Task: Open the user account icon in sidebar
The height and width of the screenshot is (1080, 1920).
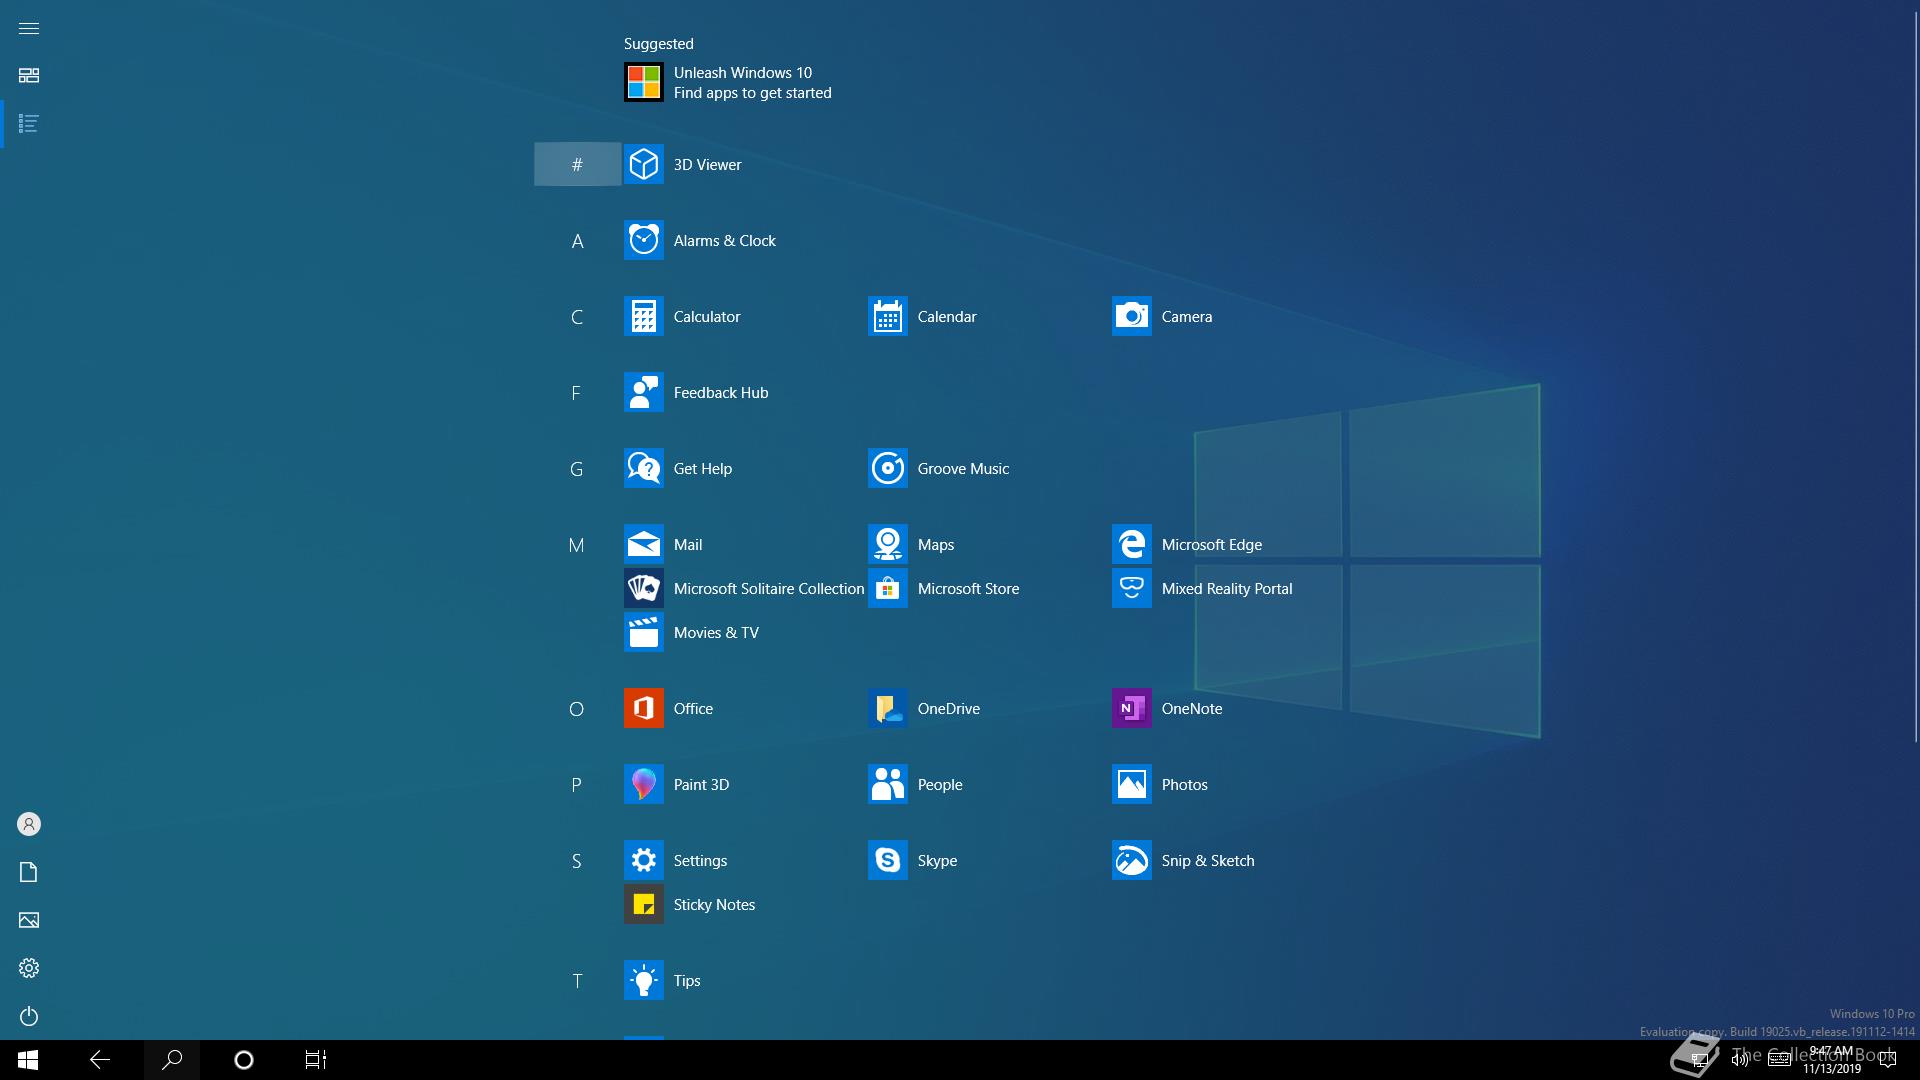Action: (29, 824)
